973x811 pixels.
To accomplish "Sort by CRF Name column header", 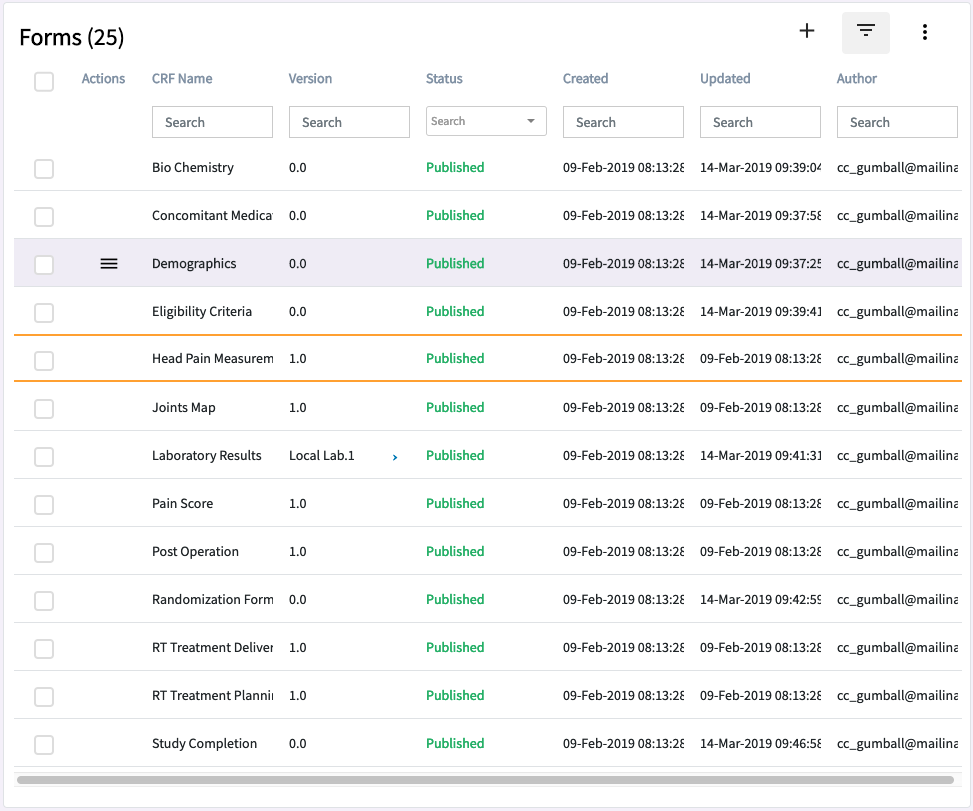I will (182, 79).
